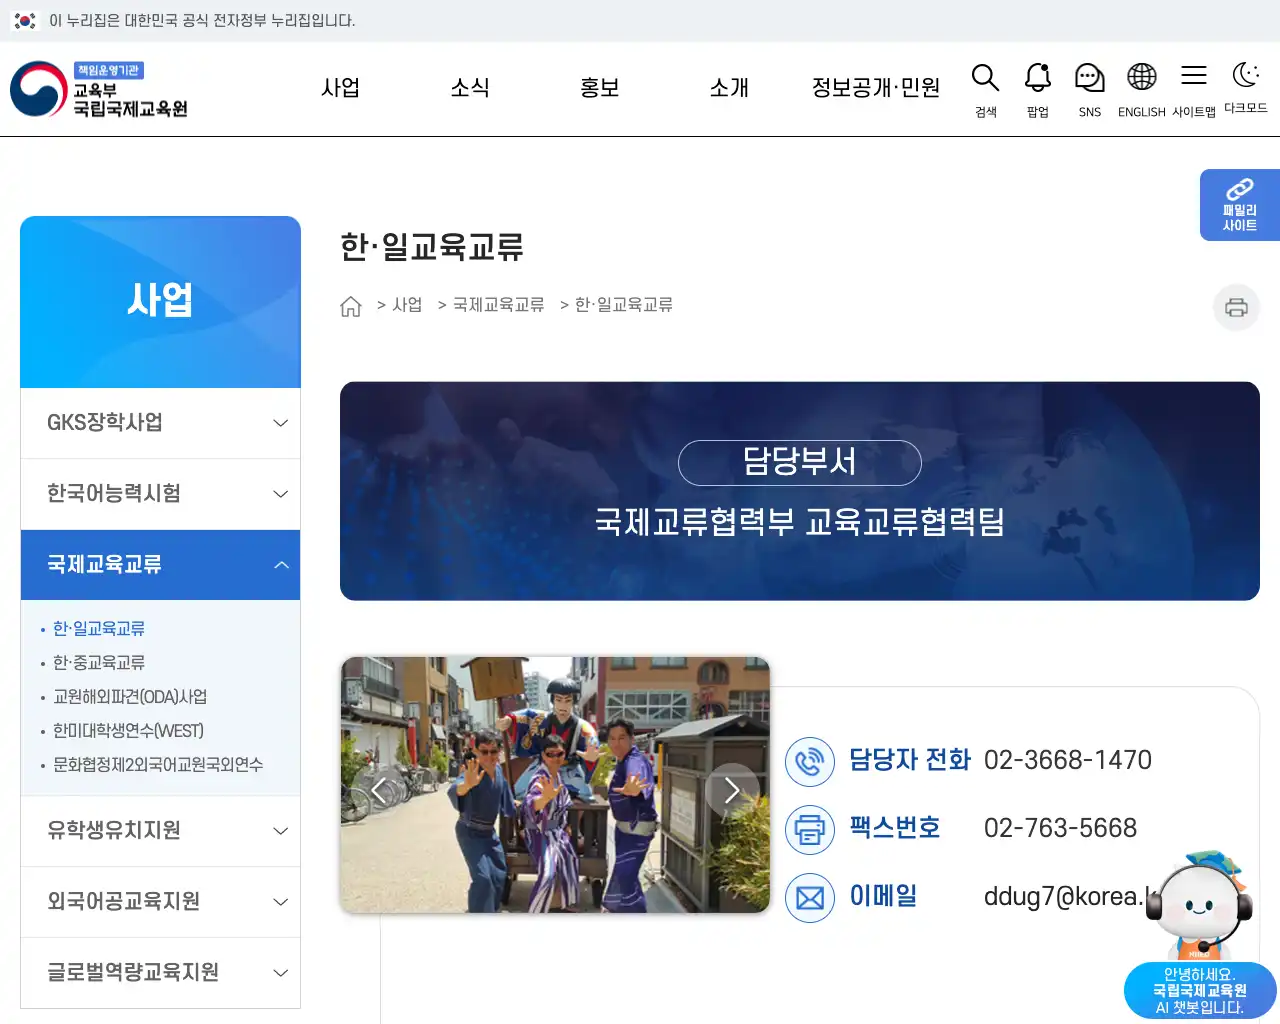Show previous photo in slider
Image resolution: width=1280 pixels, height=1024 pixels.
(378, 790)
